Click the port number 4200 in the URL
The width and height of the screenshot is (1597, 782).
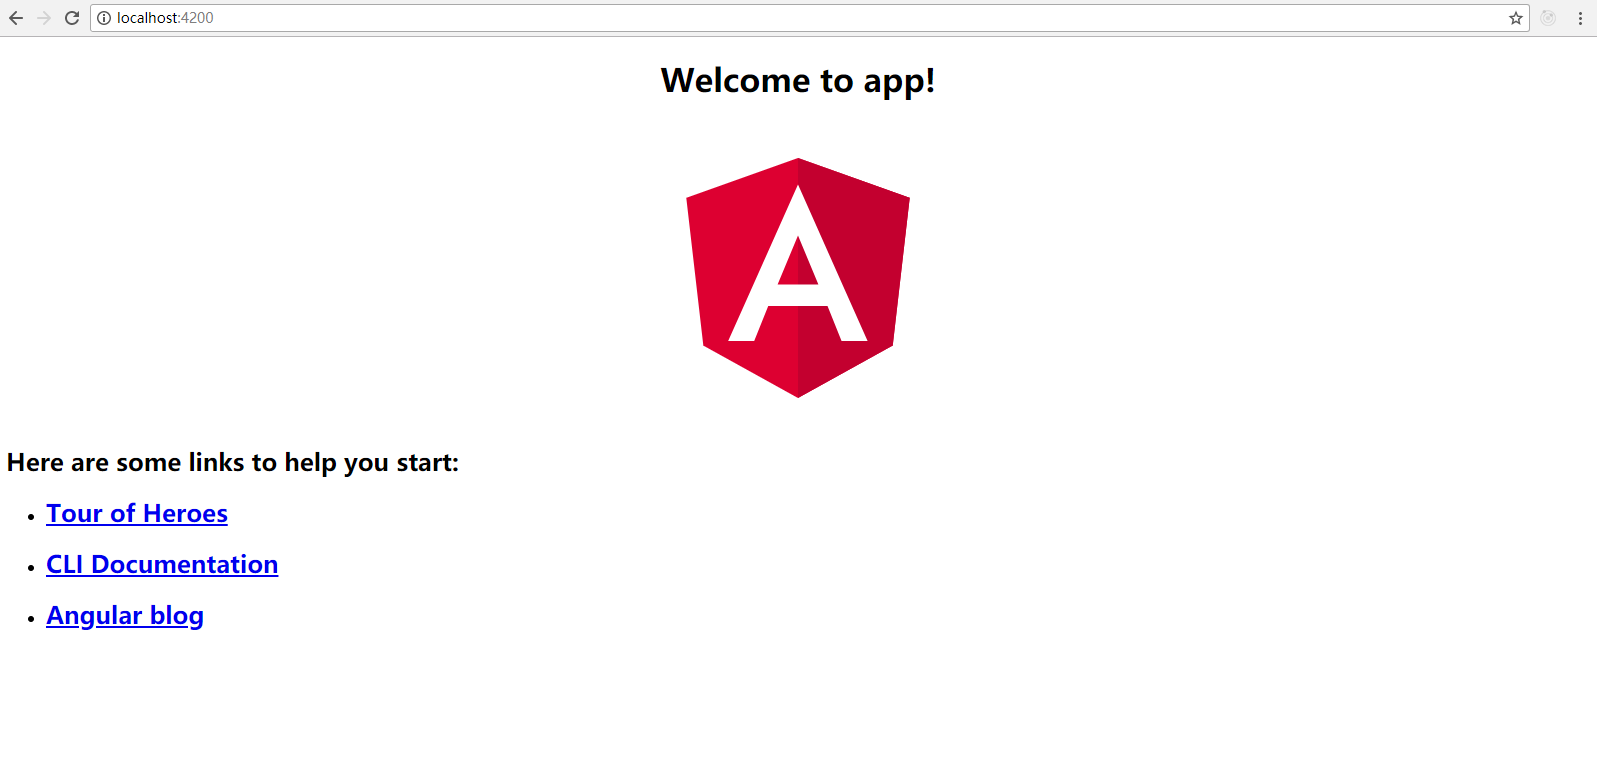pos(198,18)
